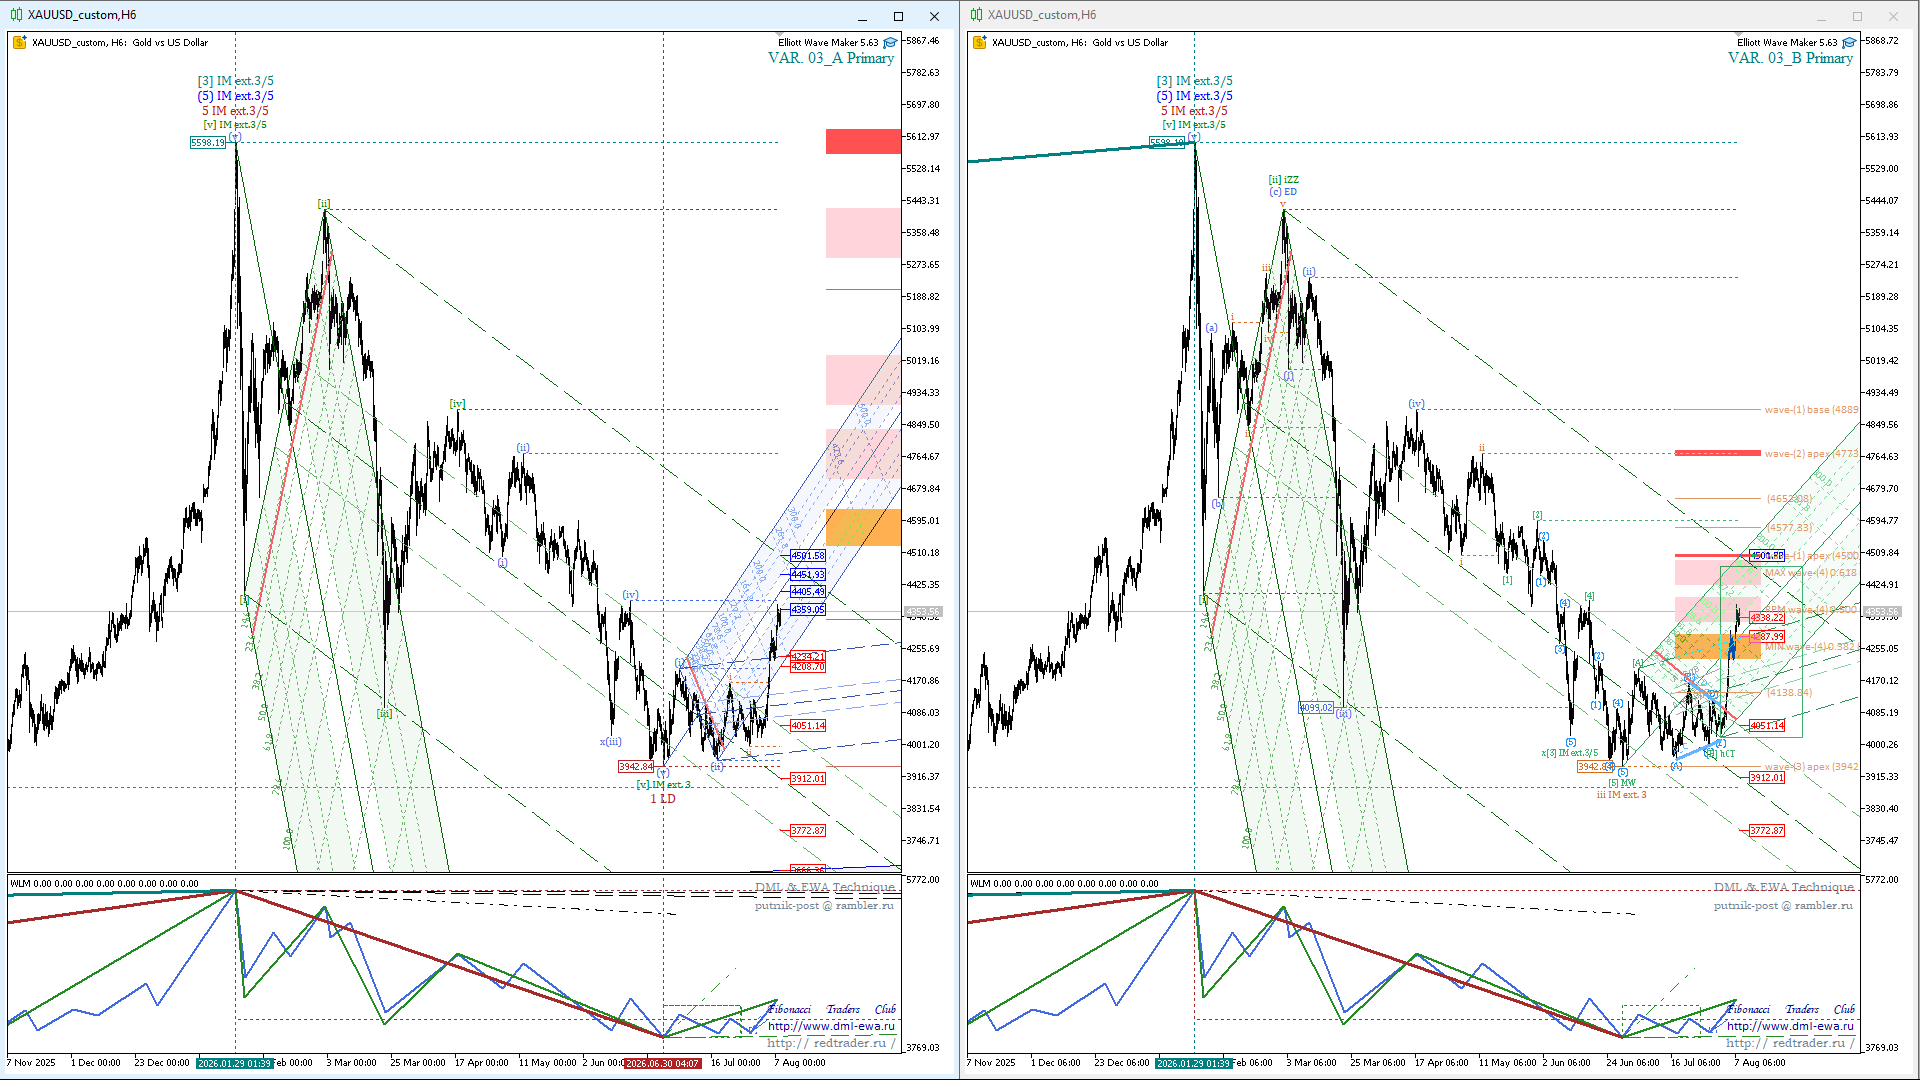Select the 4208.70 red price label
This screenshot has width=1920, height=1080.
808,667
